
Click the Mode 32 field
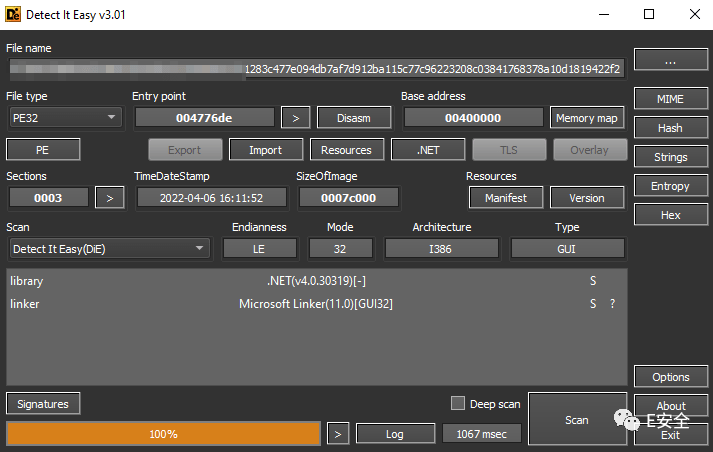click(340, 249)
